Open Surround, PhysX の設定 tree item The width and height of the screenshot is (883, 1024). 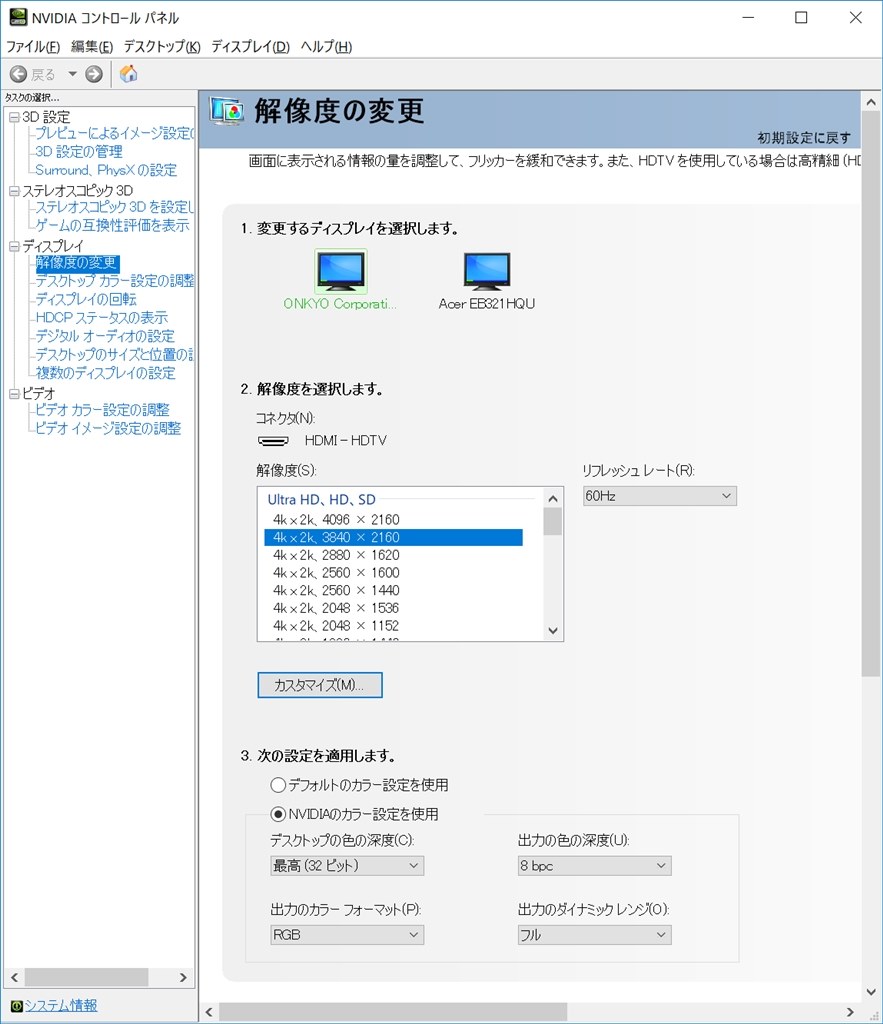[x=106, y=170]
